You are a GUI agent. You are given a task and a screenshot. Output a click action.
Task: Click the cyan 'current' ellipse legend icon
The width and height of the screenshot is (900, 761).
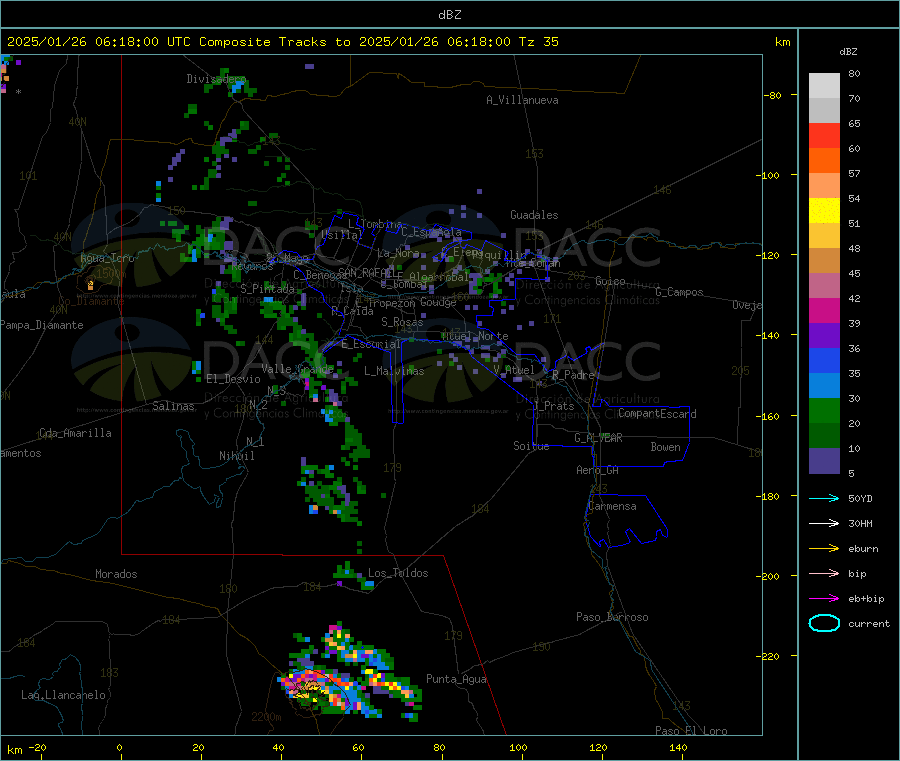point(824,623)
